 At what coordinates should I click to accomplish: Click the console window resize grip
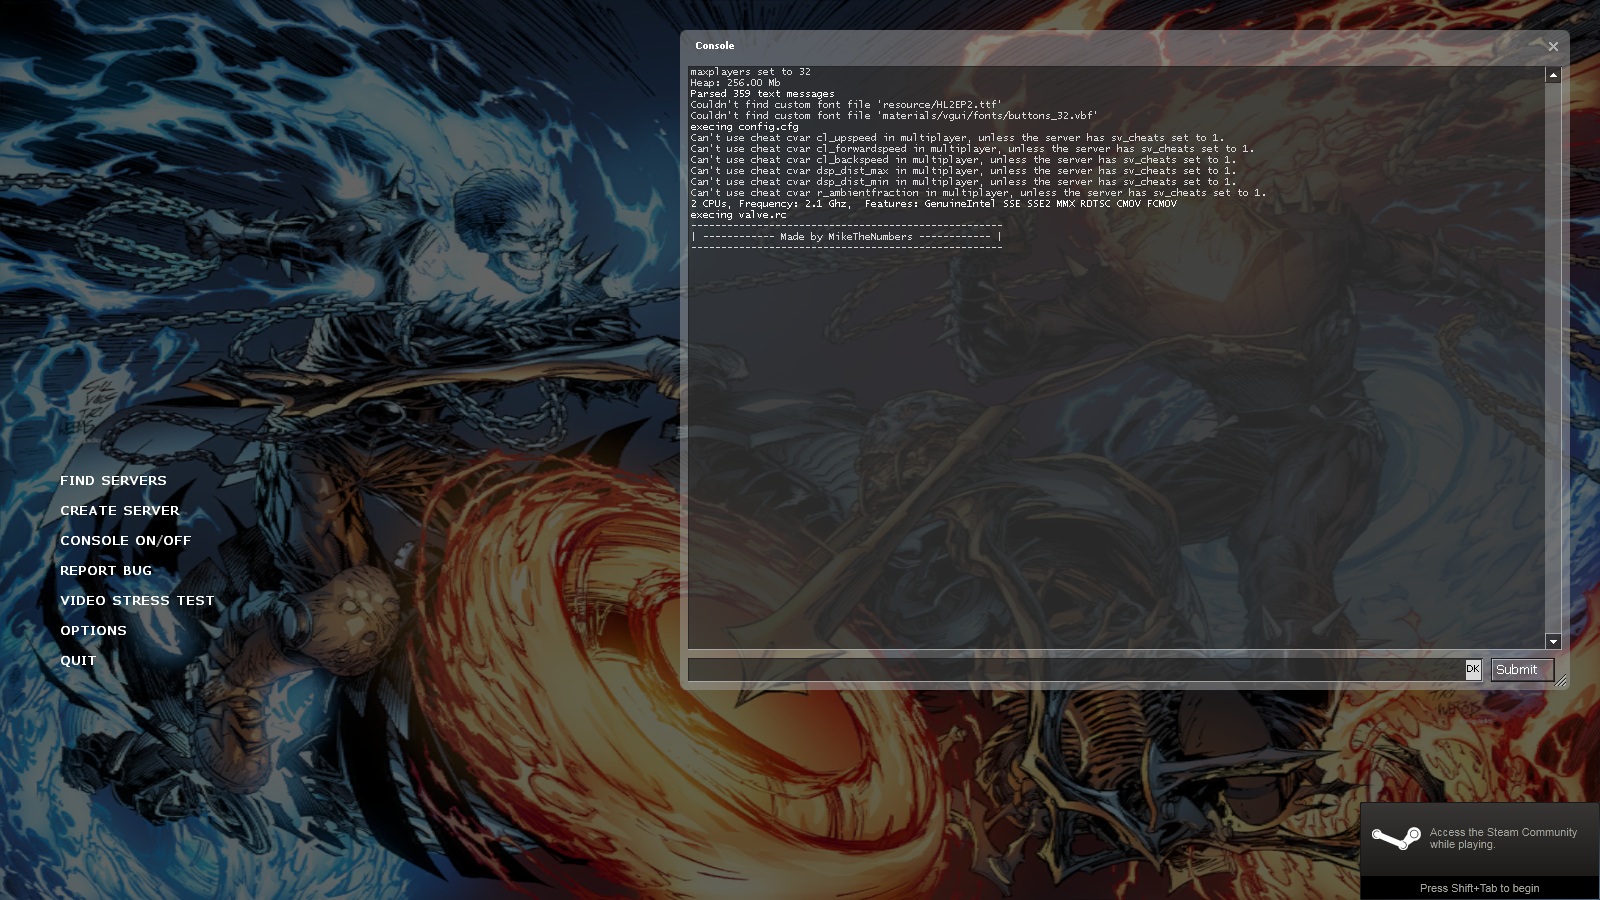click(x=1561, y=681)
